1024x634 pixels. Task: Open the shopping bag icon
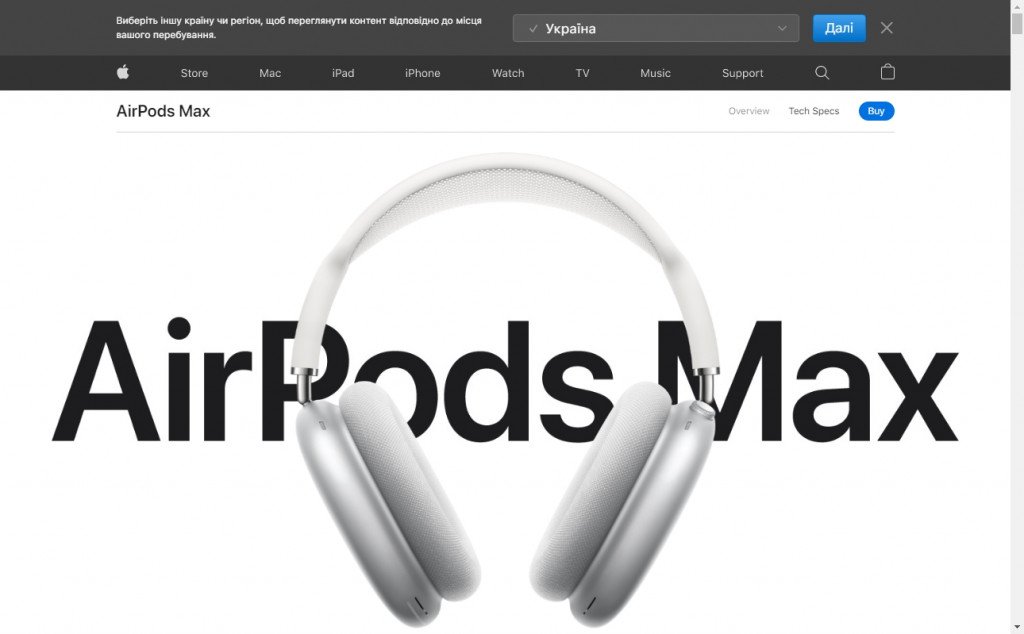(x=888, y=72)
